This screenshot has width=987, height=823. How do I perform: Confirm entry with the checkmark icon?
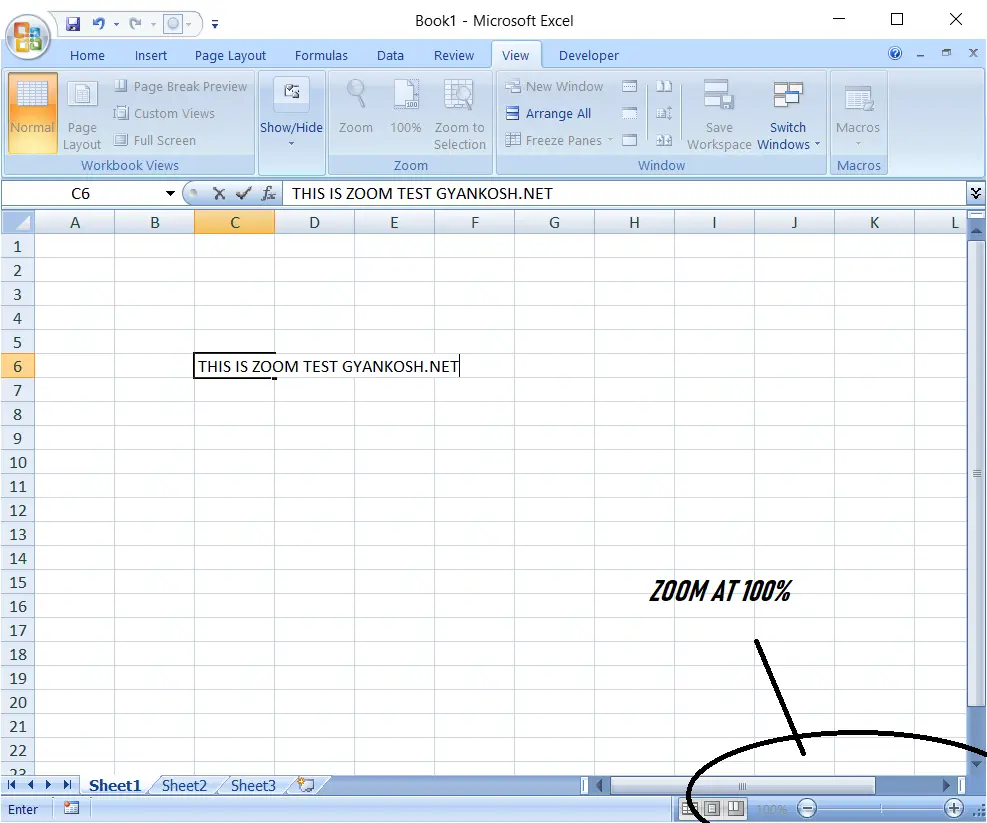[x=243, y=193]
